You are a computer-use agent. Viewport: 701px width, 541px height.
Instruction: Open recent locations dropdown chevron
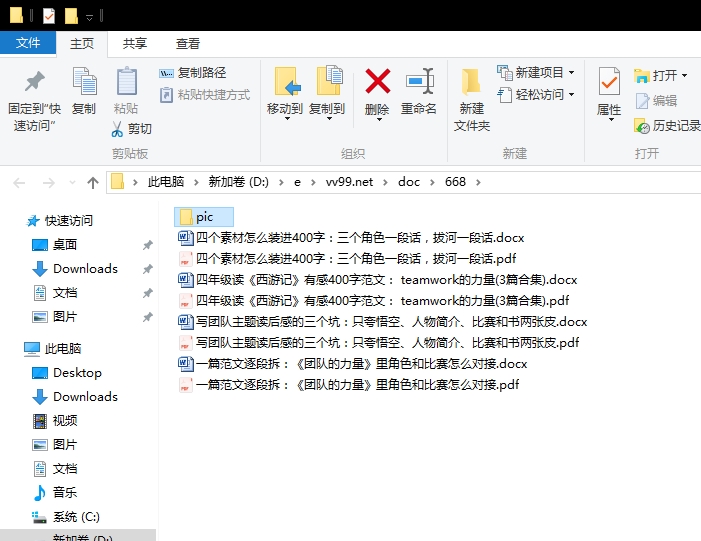72,182
